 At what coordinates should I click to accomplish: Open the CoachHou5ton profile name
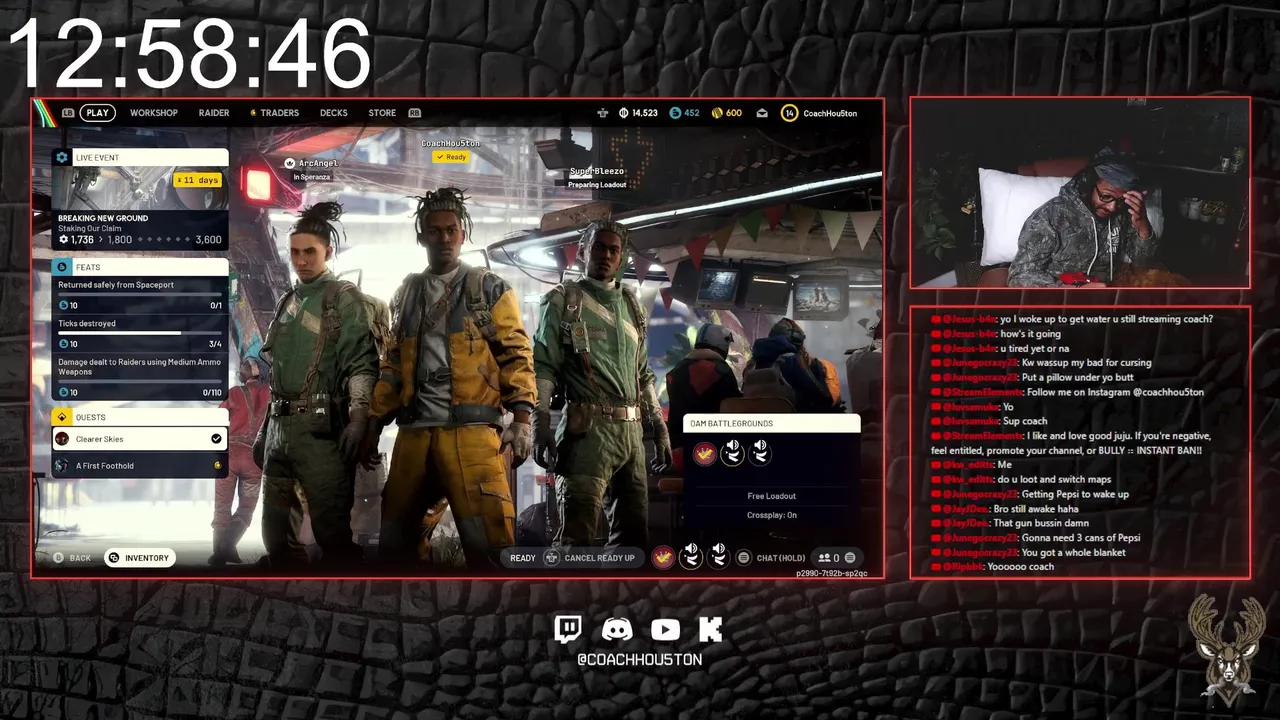[830, 113]
